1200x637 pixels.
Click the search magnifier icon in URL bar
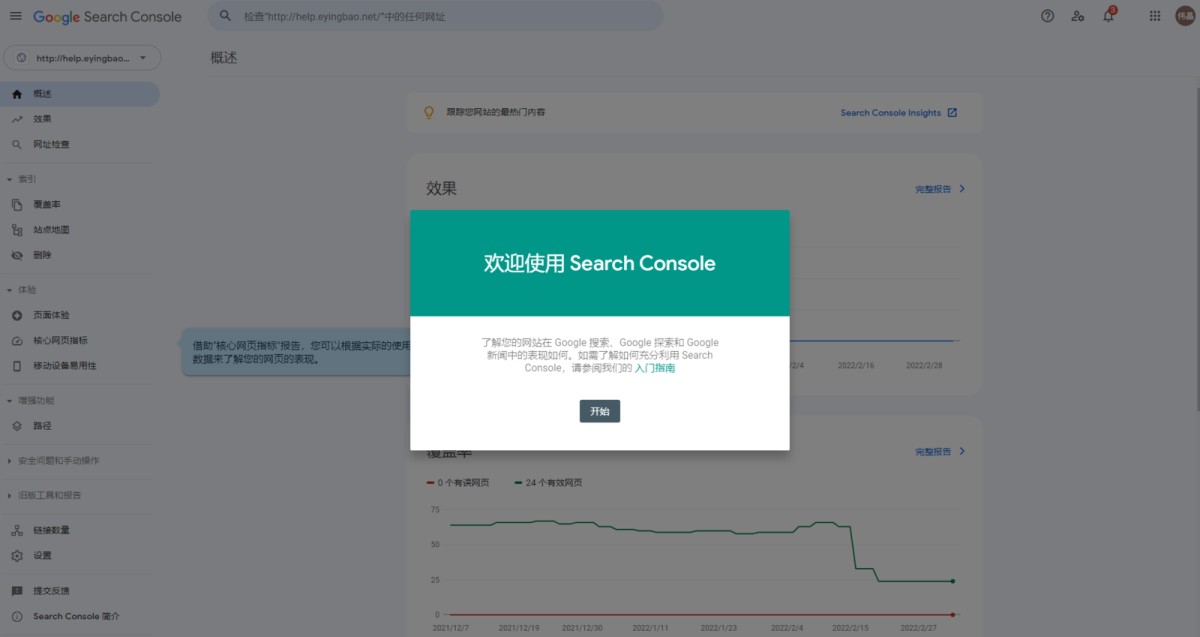click(x=225, y=16)
